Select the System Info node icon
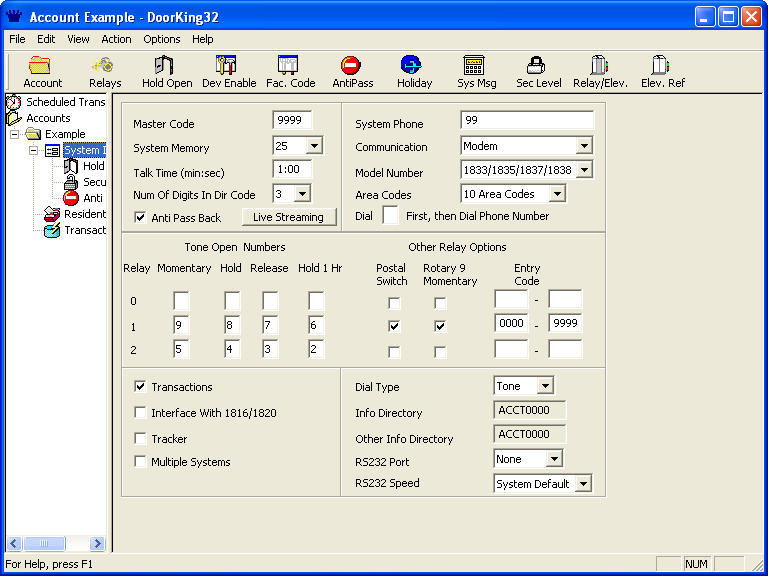This screenshot has height=576, width=768. pos(52,150)
